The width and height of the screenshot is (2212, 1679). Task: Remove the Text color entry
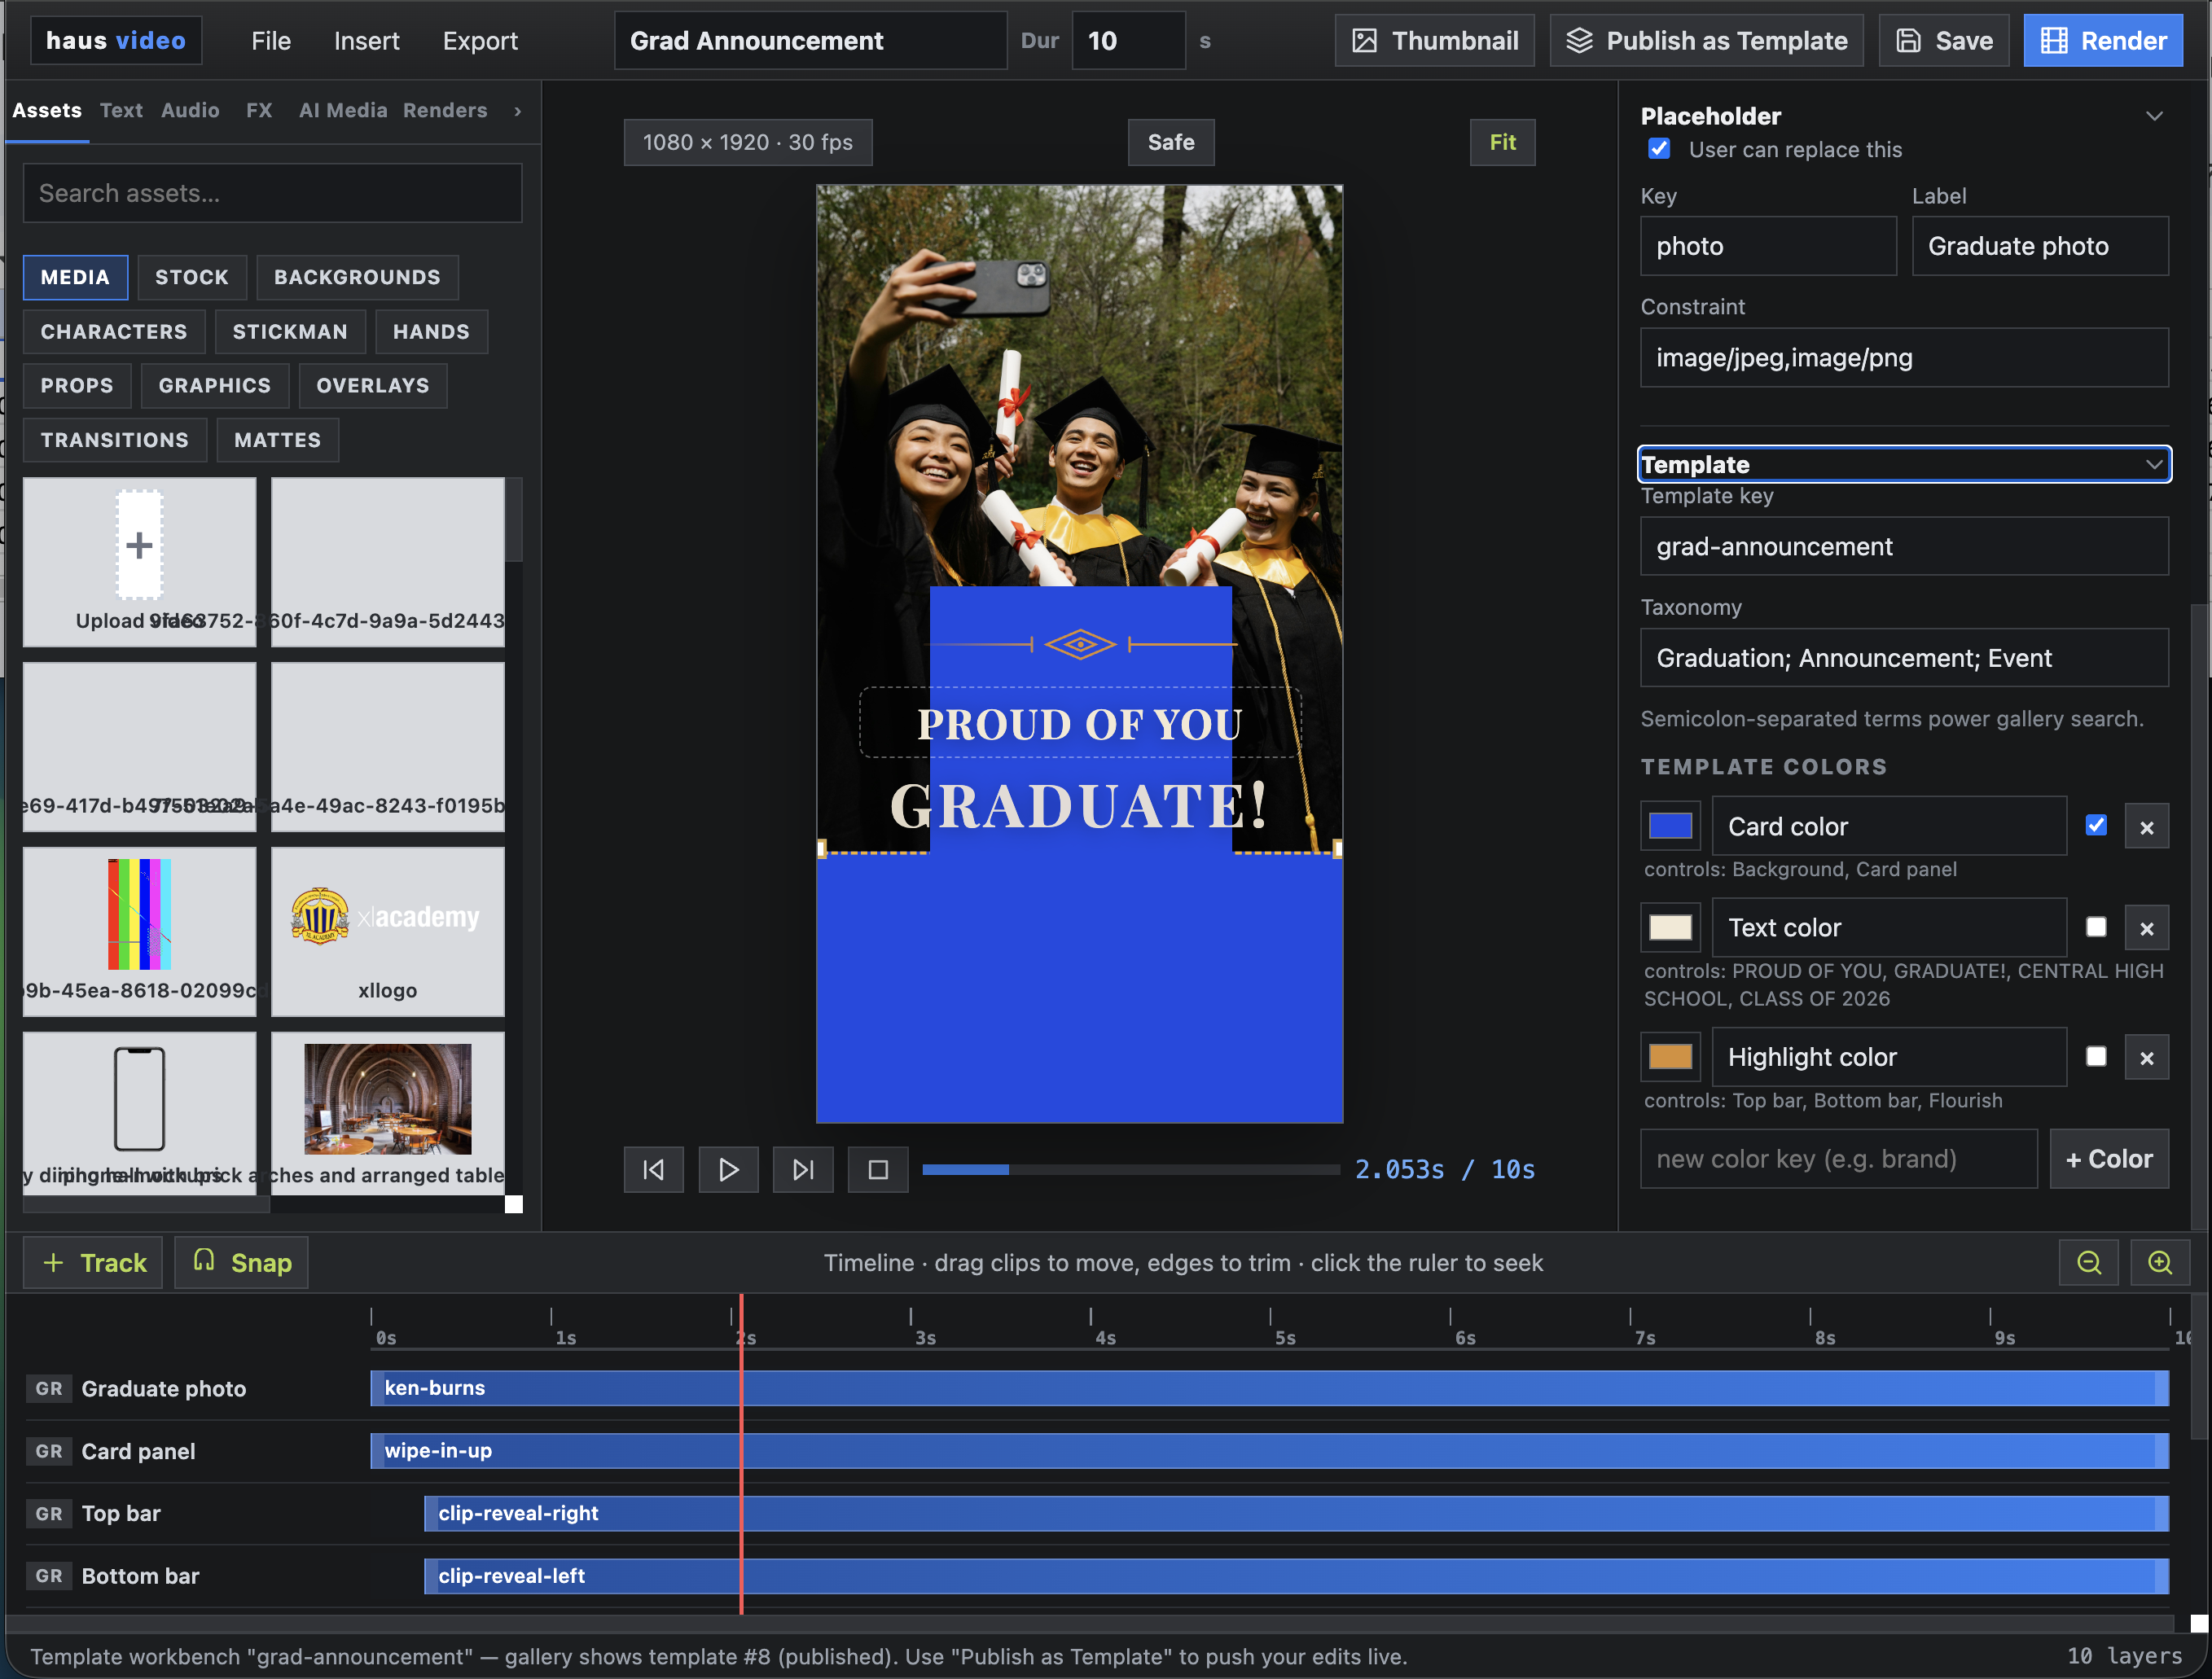(2146, 928)
